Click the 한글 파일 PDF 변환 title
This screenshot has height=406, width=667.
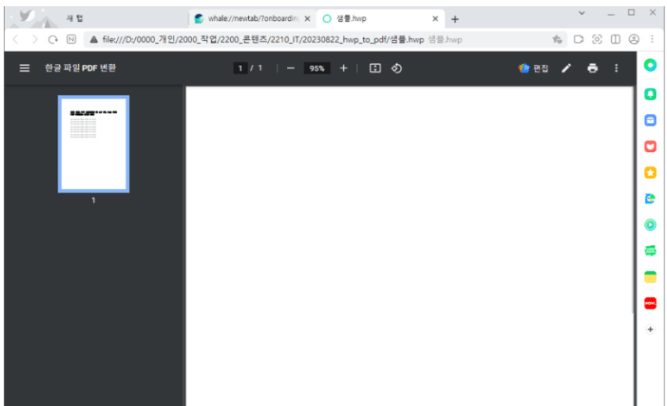click(x=80, y=68)
